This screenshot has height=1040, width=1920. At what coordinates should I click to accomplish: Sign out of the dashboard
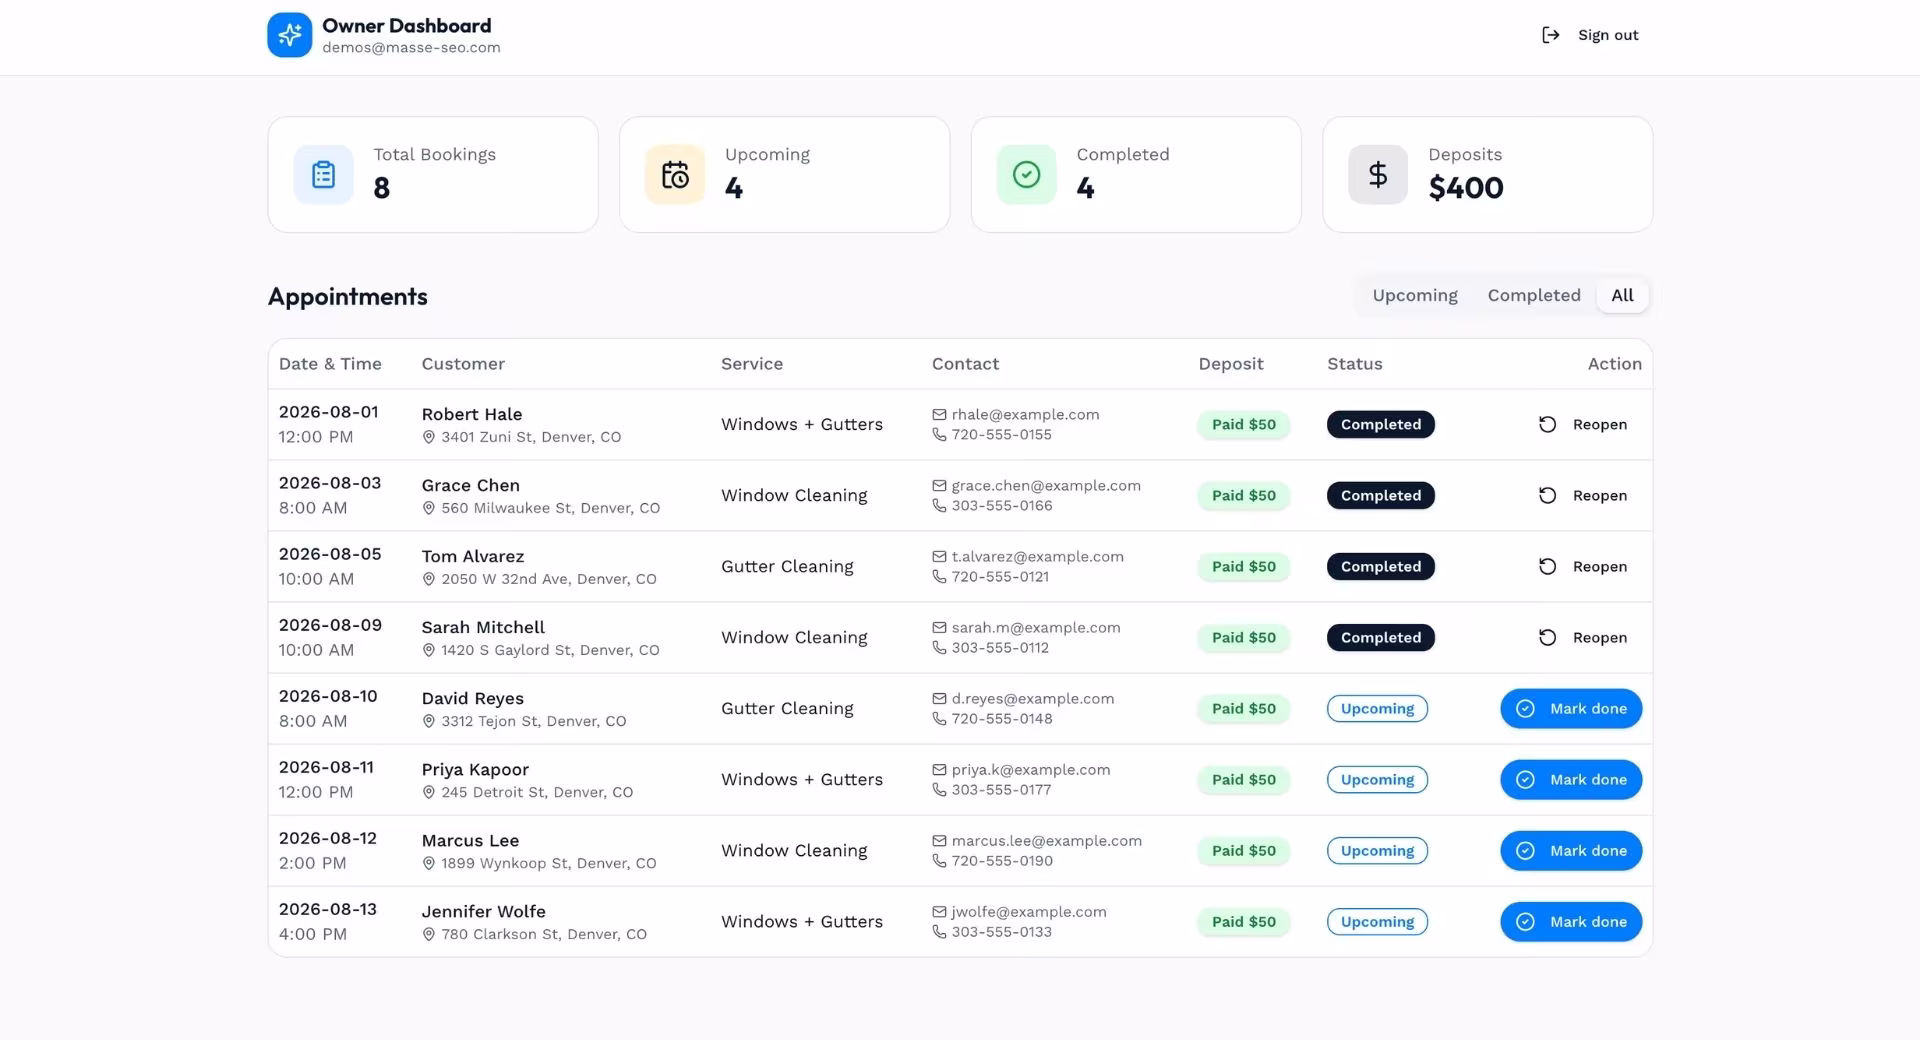click(1590, 35)
